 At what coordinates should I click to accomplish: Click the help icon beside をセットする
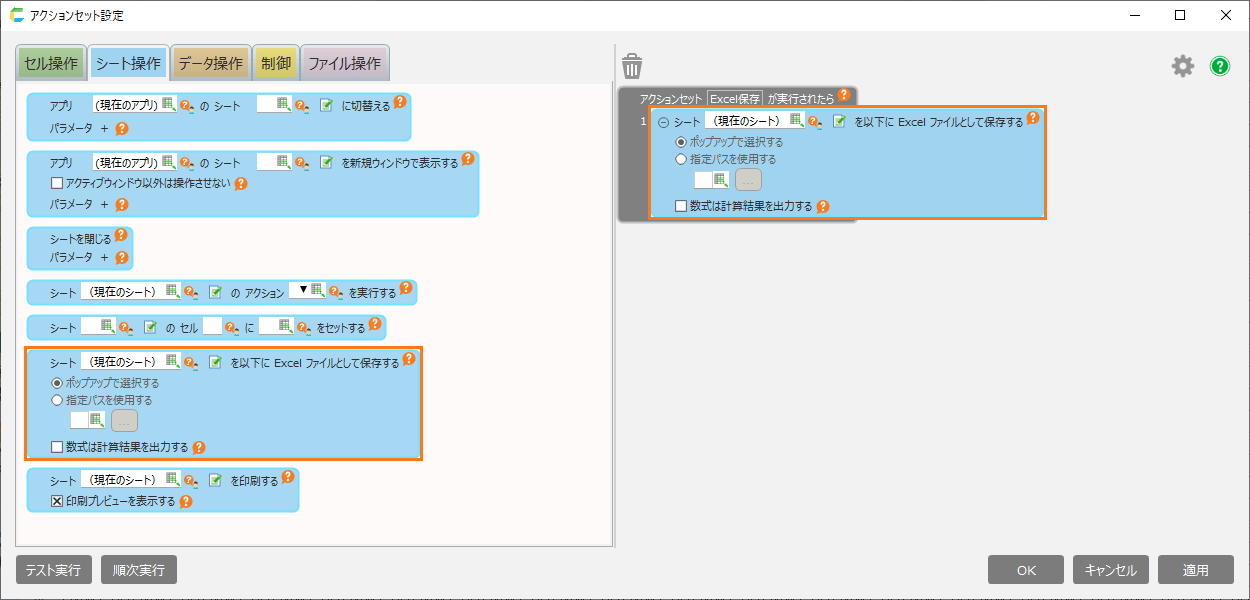click(x=374, y=324)
